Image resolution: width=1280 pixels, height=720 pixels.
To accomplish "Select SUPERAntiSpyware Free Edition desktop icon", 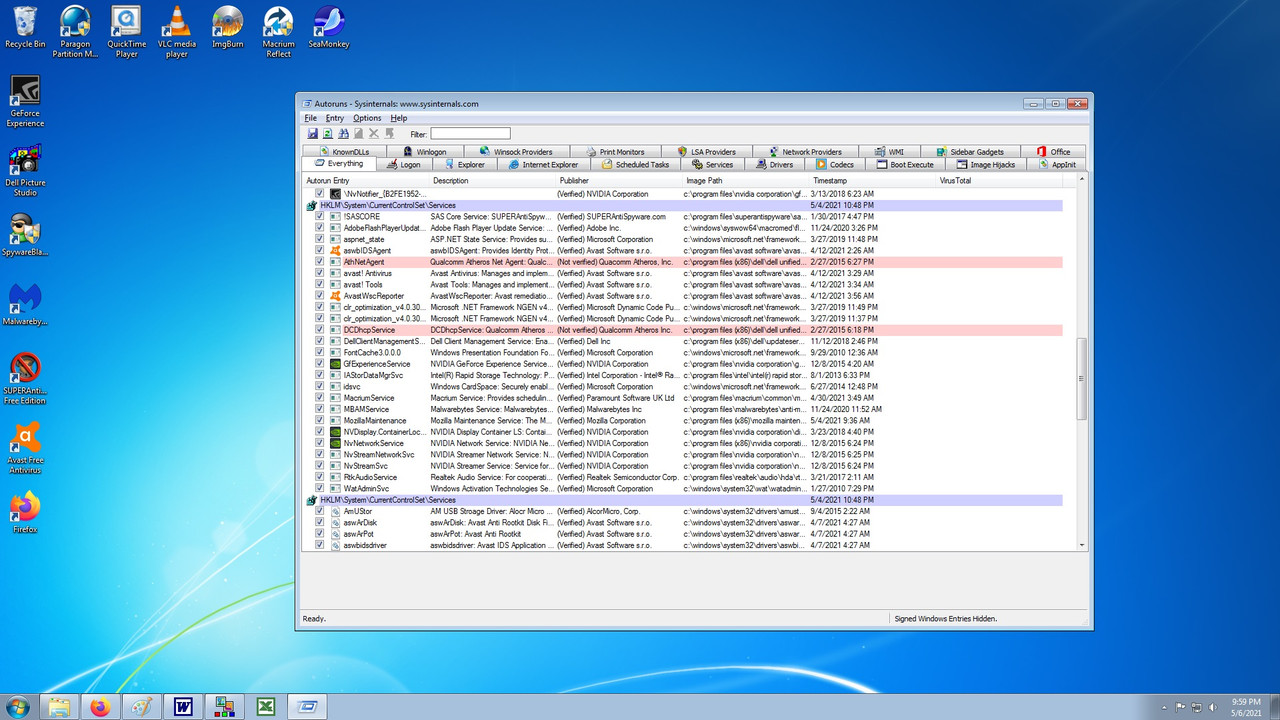I will pyautogui.click(x=25, y=379).
